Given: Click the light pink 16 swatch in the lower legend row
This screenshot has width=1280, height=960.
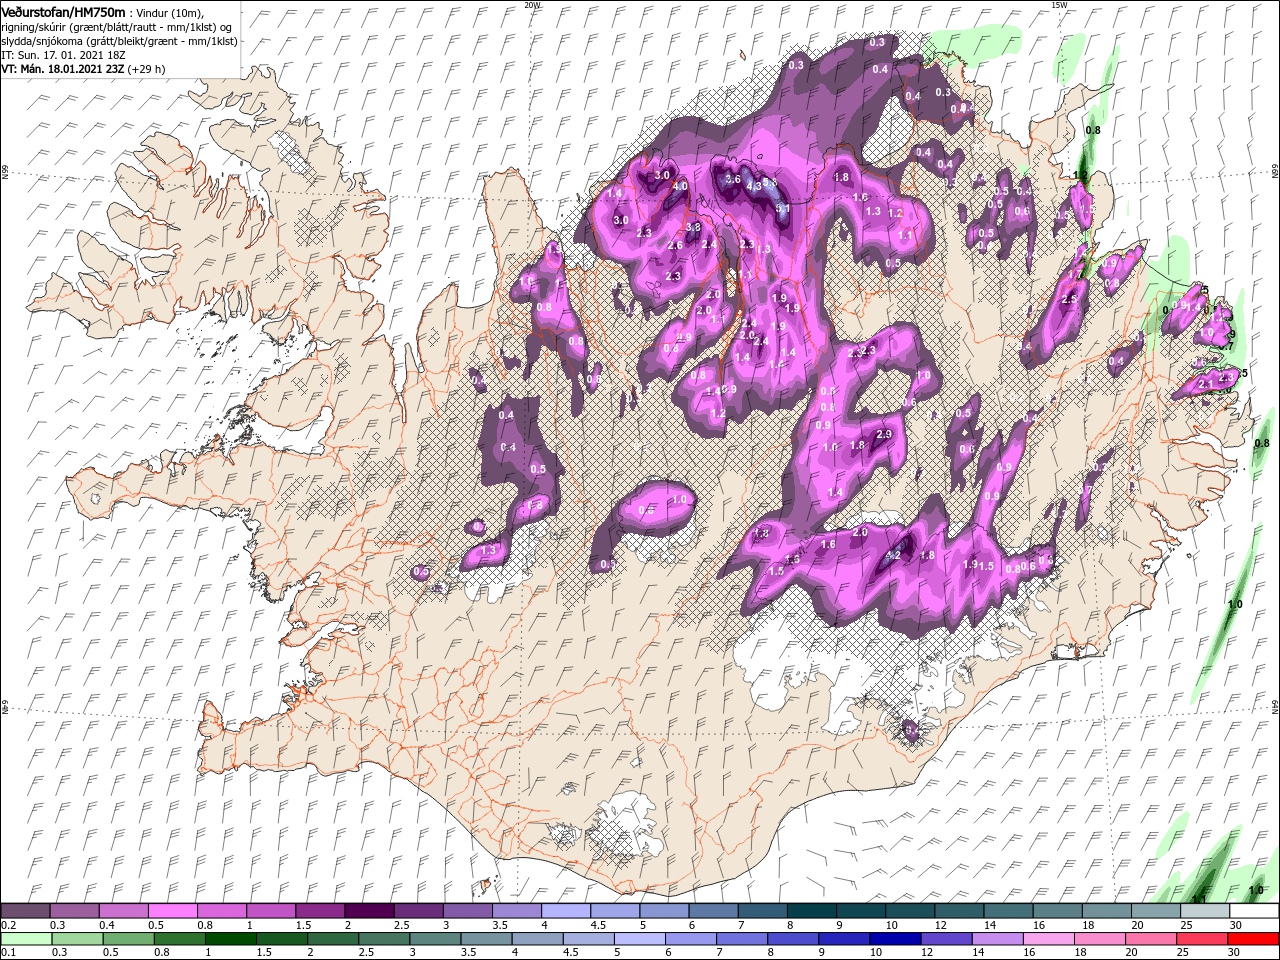Looking at the screenshot, I should [x=1049, y=938].
